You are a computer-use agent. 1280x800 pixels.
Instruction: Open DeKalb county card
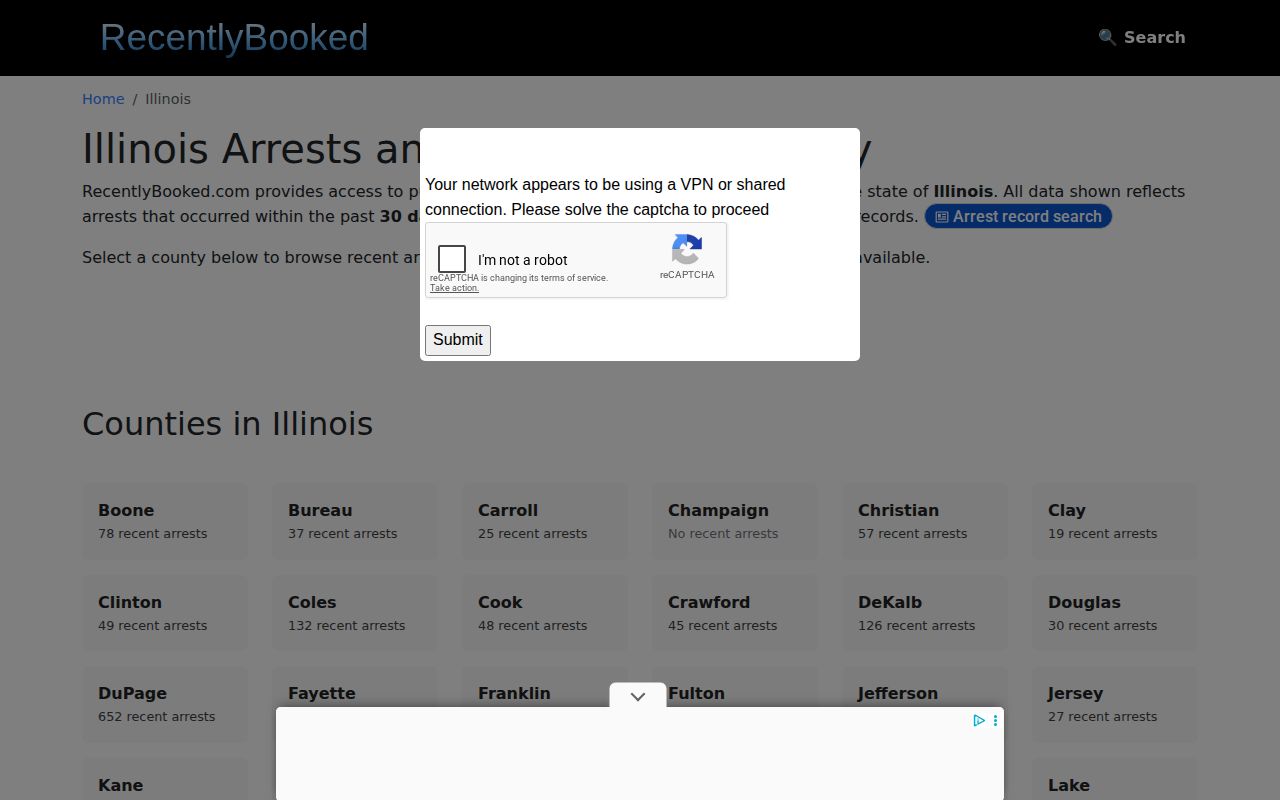(925, 613)
